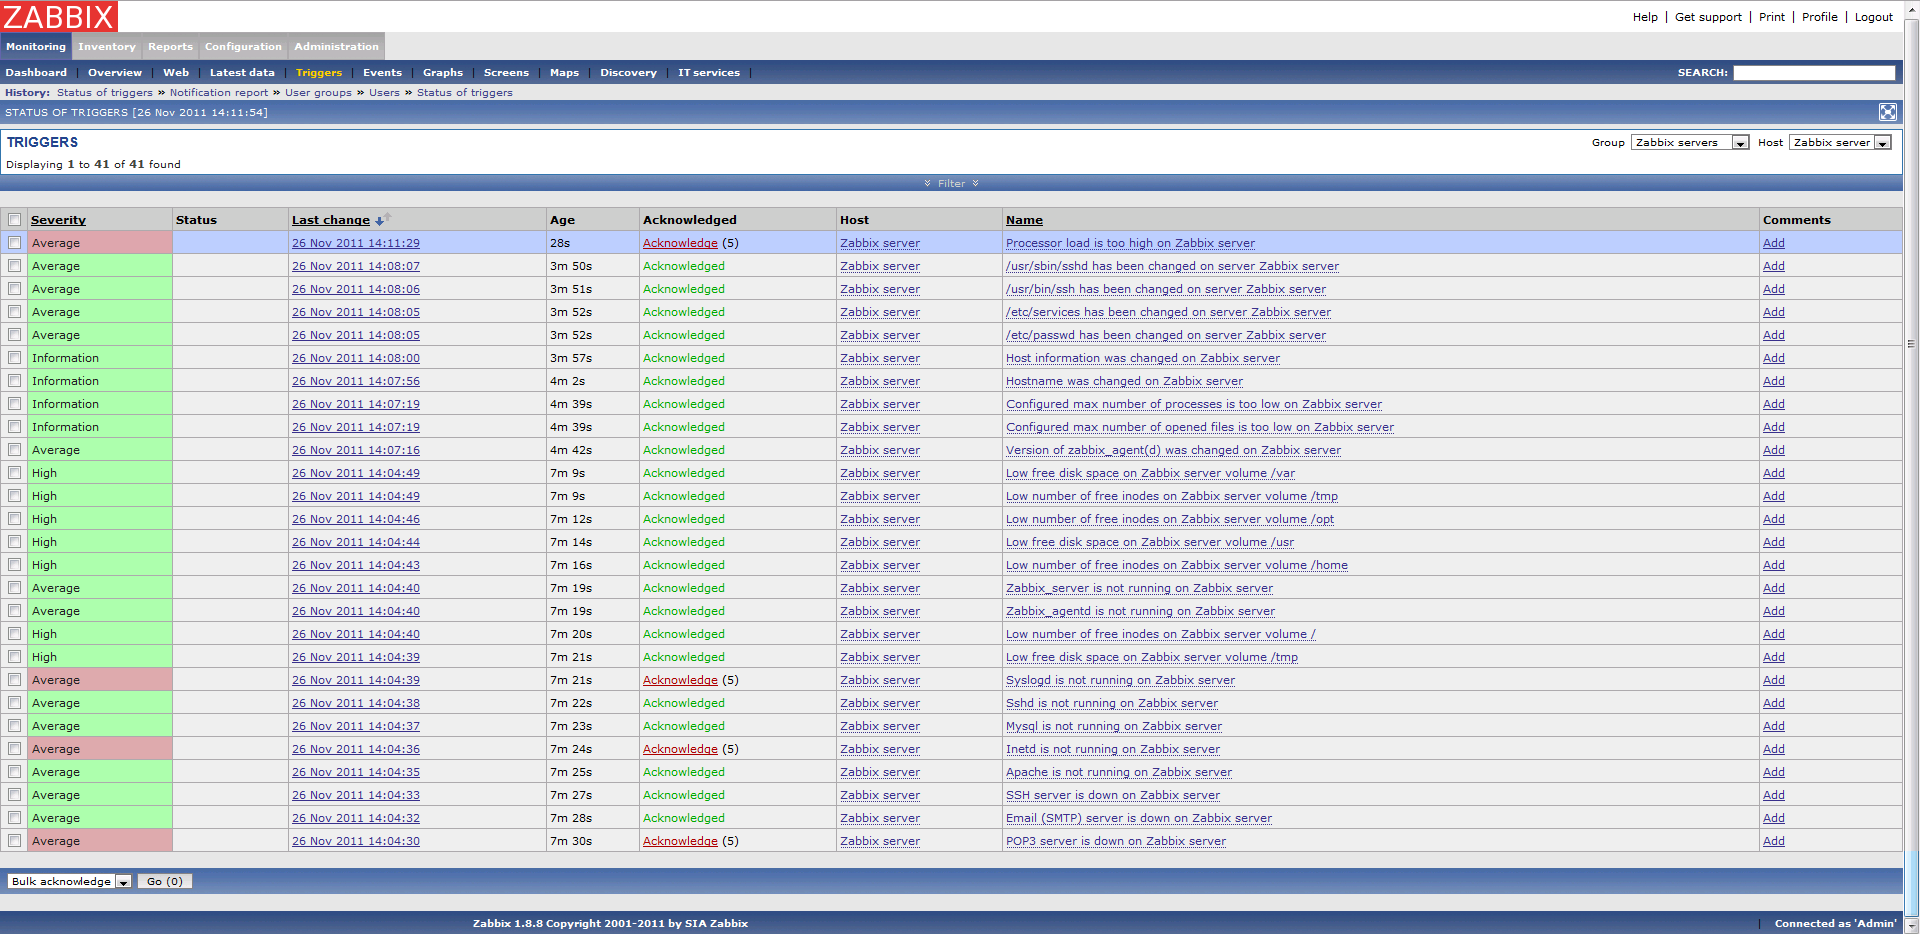The height and width of the screenshot is (934, 1920).
Task: Click the Logout link
Action: 1874,17
